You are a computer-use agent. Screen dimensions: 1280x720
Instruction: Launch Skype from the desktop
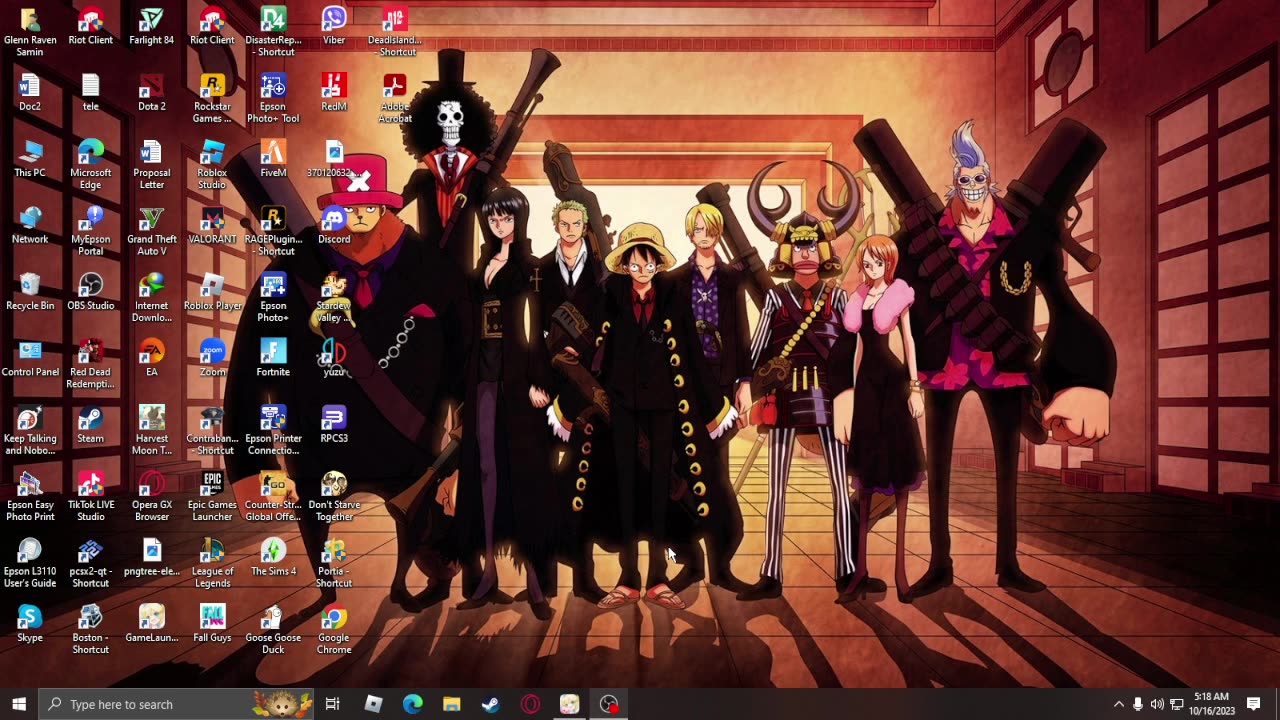[30, 623]
